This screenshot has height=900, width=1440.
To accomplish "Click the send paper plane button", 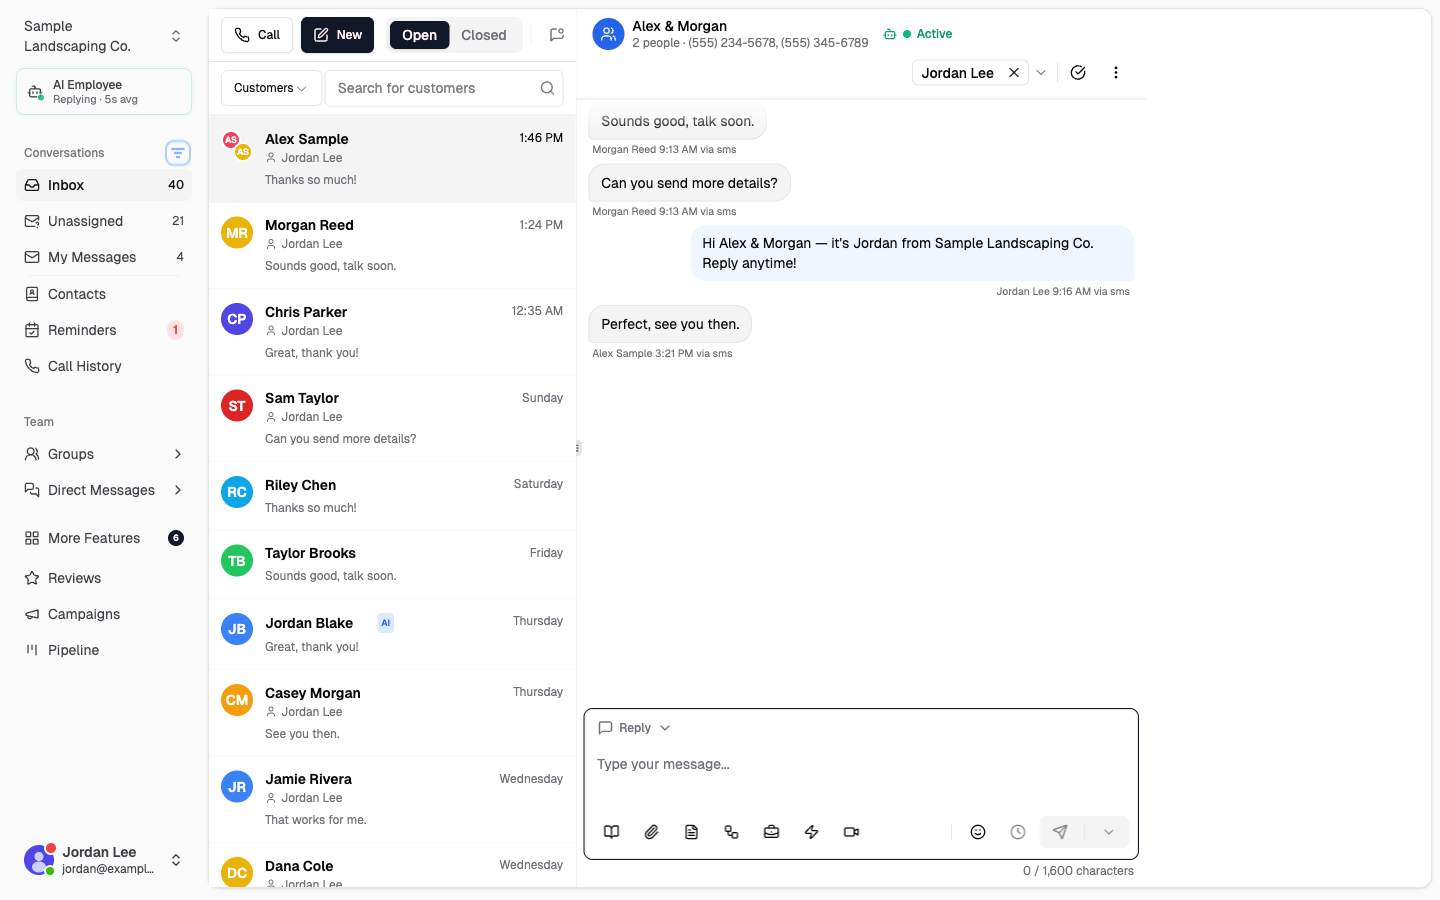I will 1061,832.
